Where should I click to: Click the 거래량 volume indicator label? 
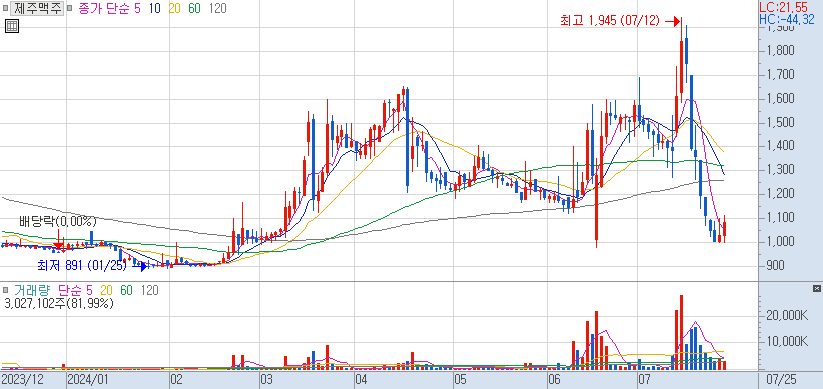pyautogui.click(x=32, y=290)
